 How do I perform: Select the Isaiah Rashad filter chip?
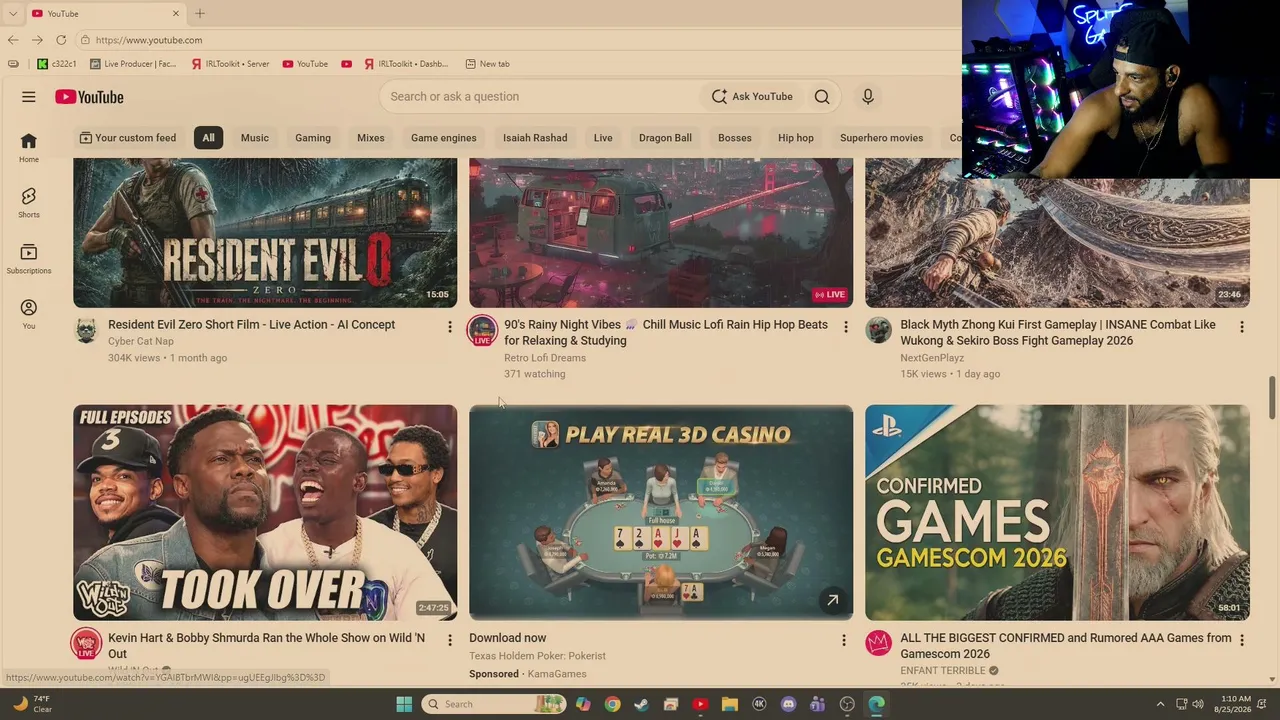tap(535, 138)
